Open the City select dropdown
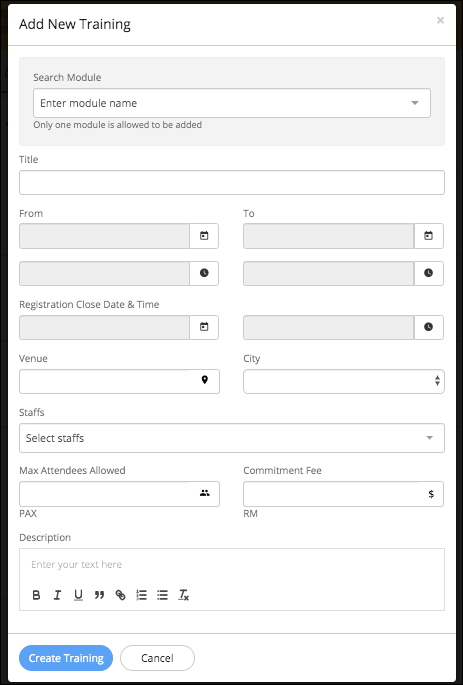Screen dimensions: 463x685 tap(344, 381)
